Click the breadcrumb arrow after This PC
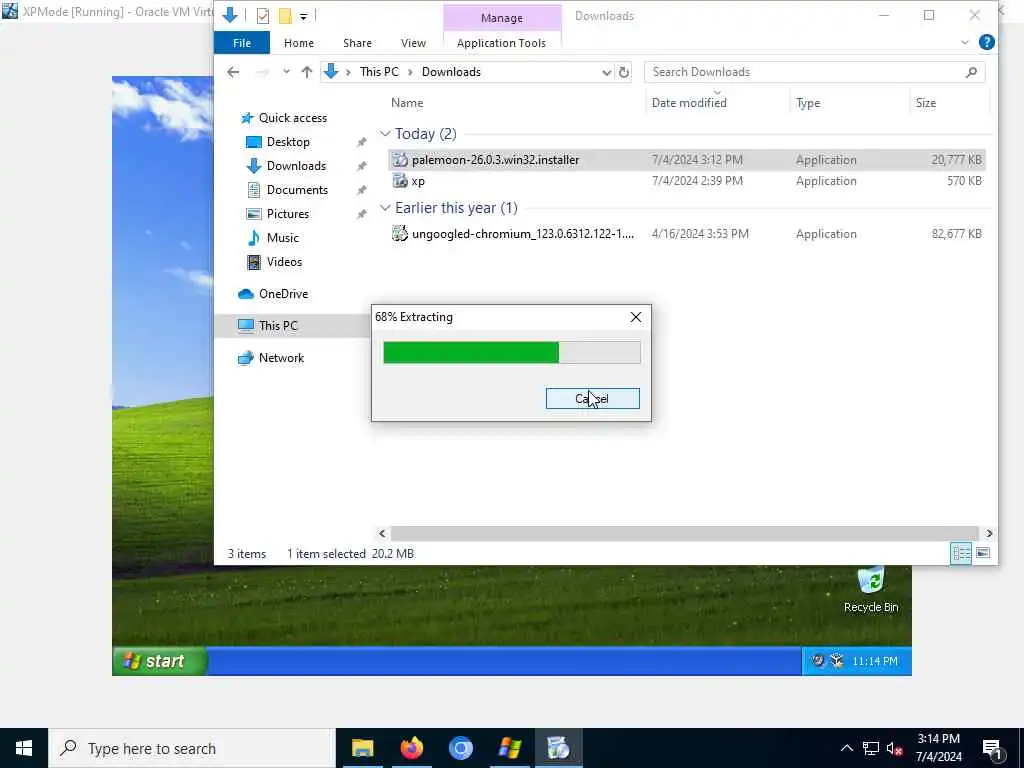The width and height of the screenshot is (1024, 768). pos(410,72)
